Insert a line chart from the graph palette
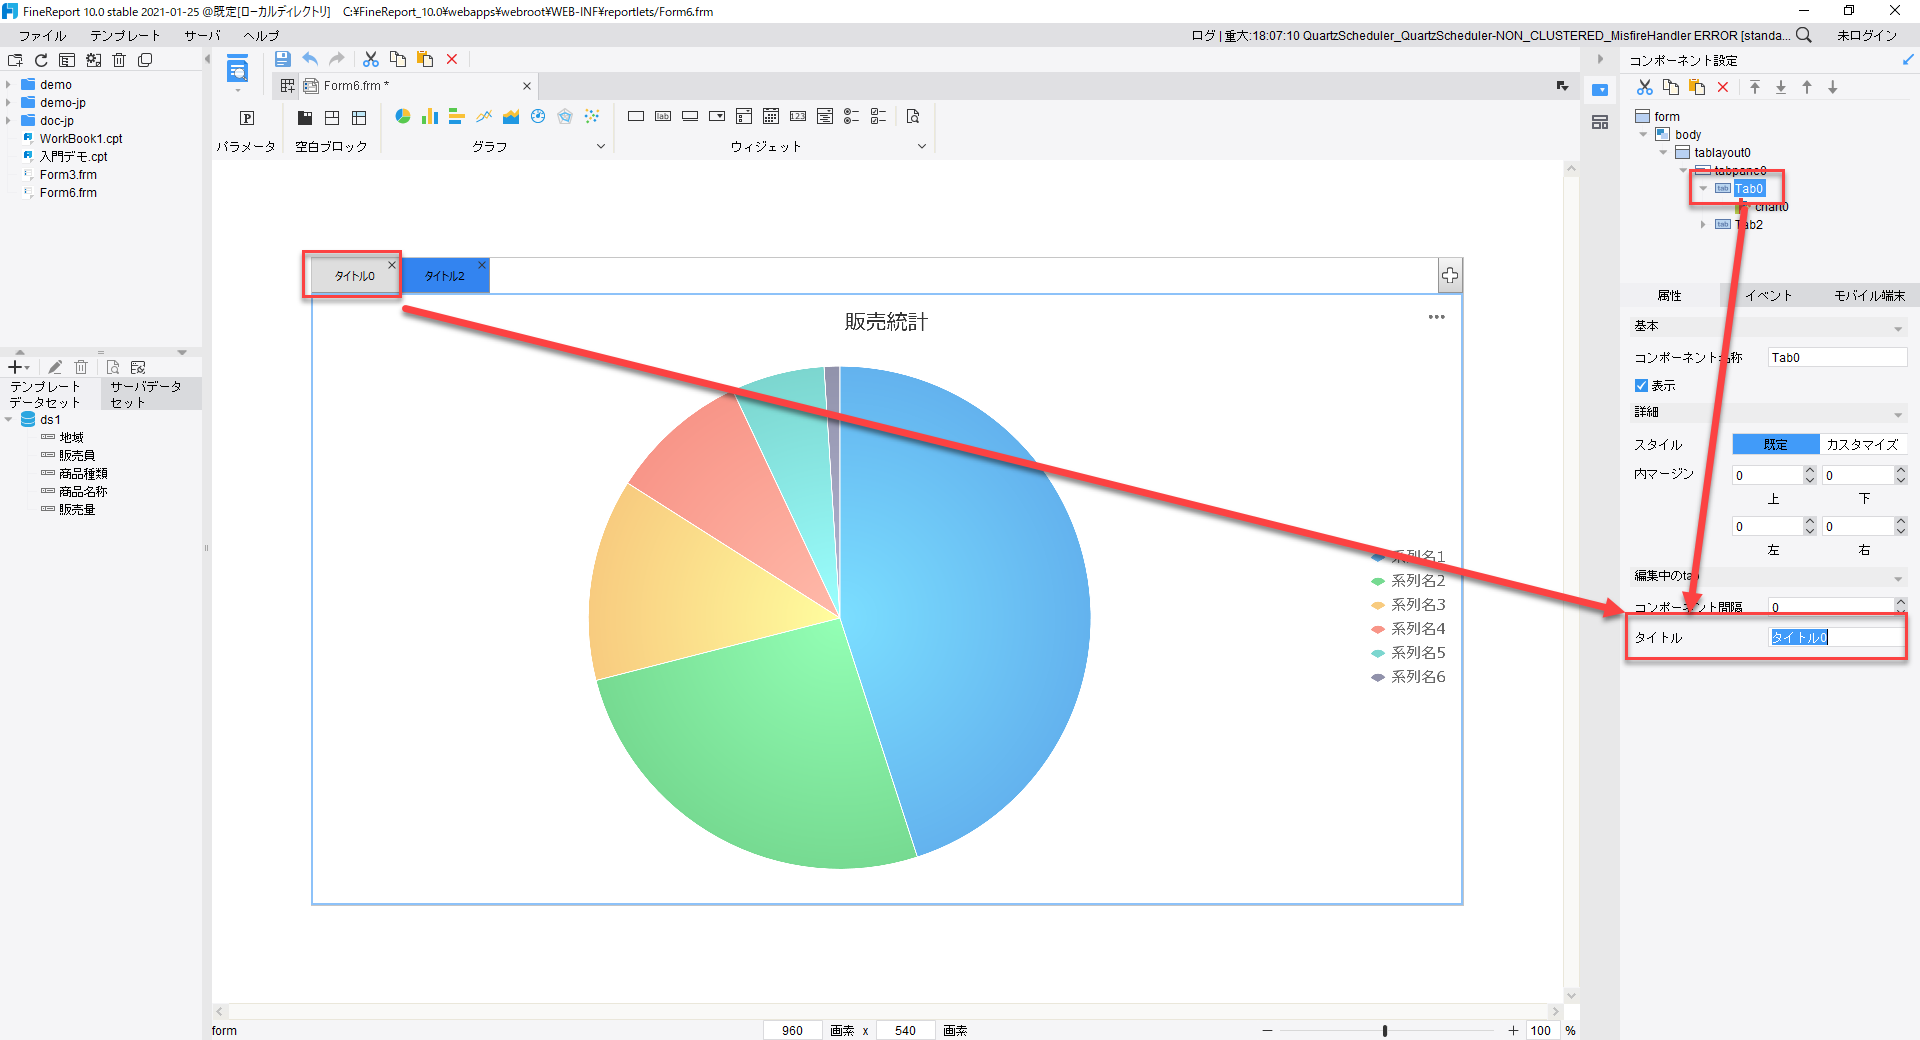Screen dimensions: 1920x1040 pyautogui.click(x=484, y=117)
